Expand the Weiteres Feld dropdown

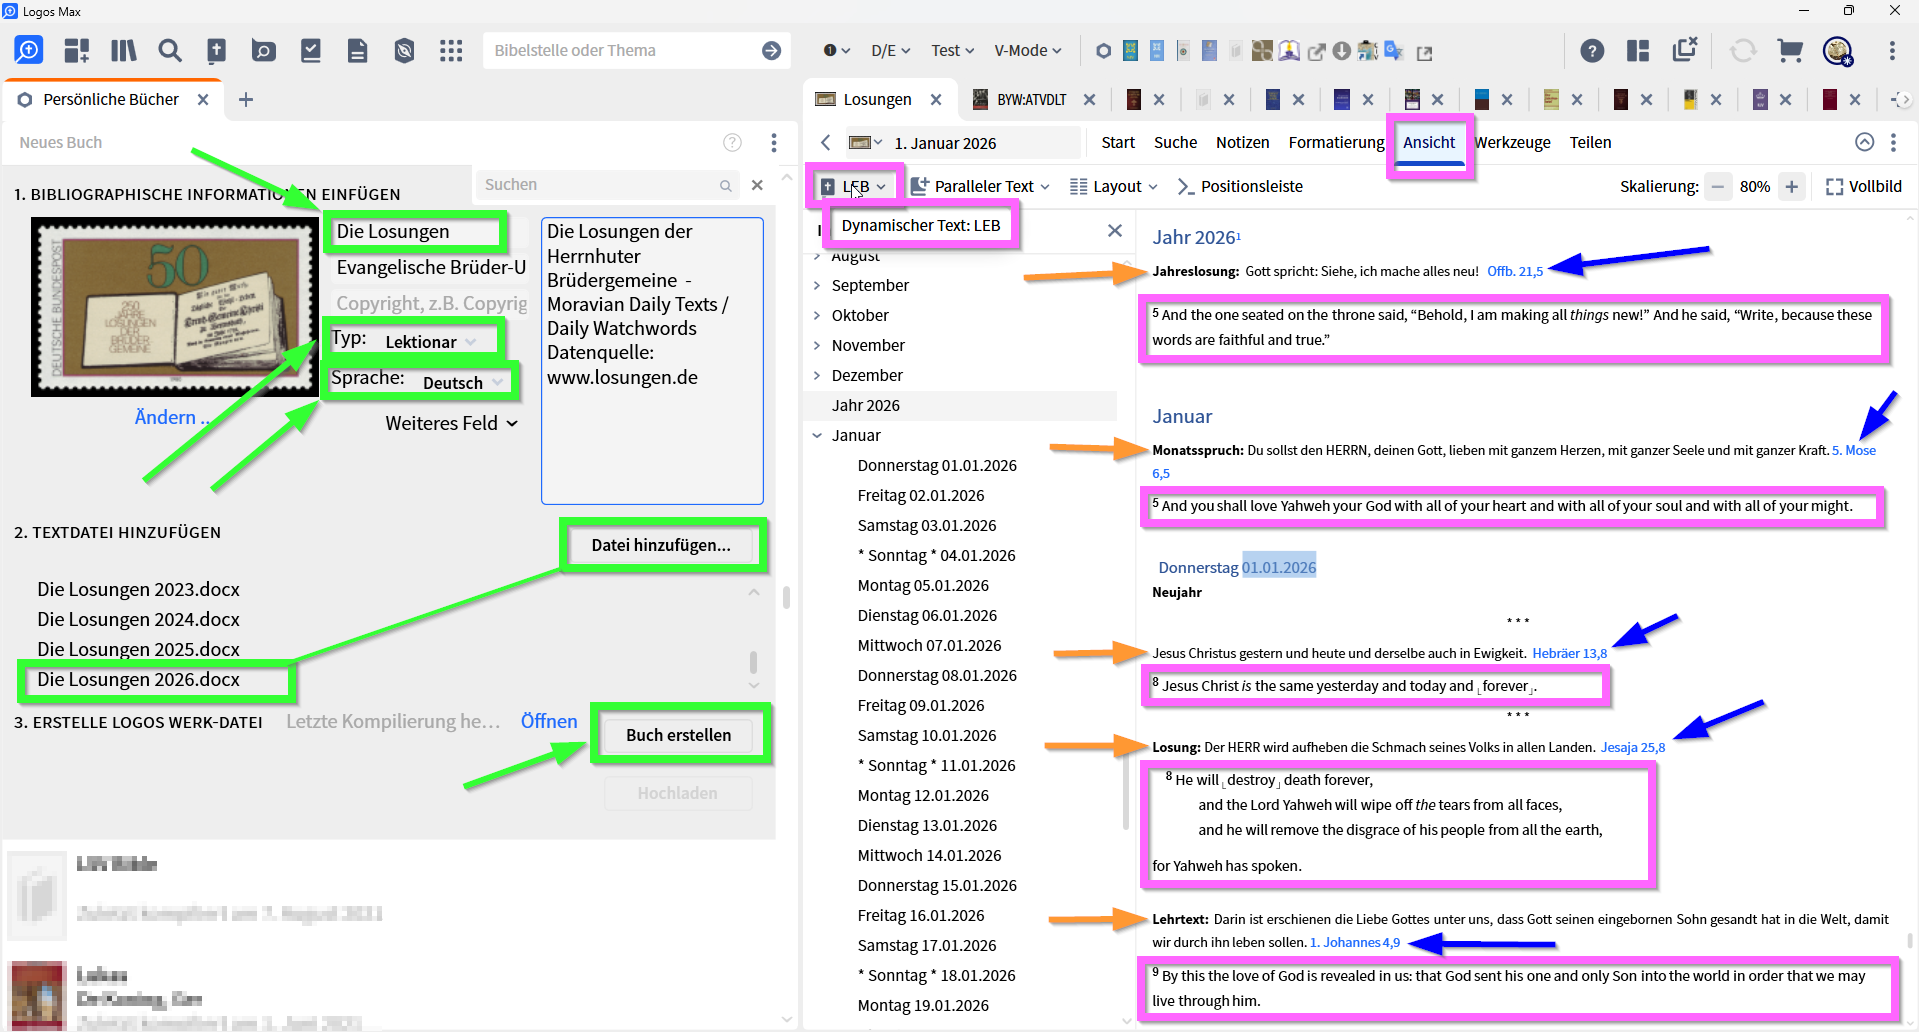(x=452, y=423)
